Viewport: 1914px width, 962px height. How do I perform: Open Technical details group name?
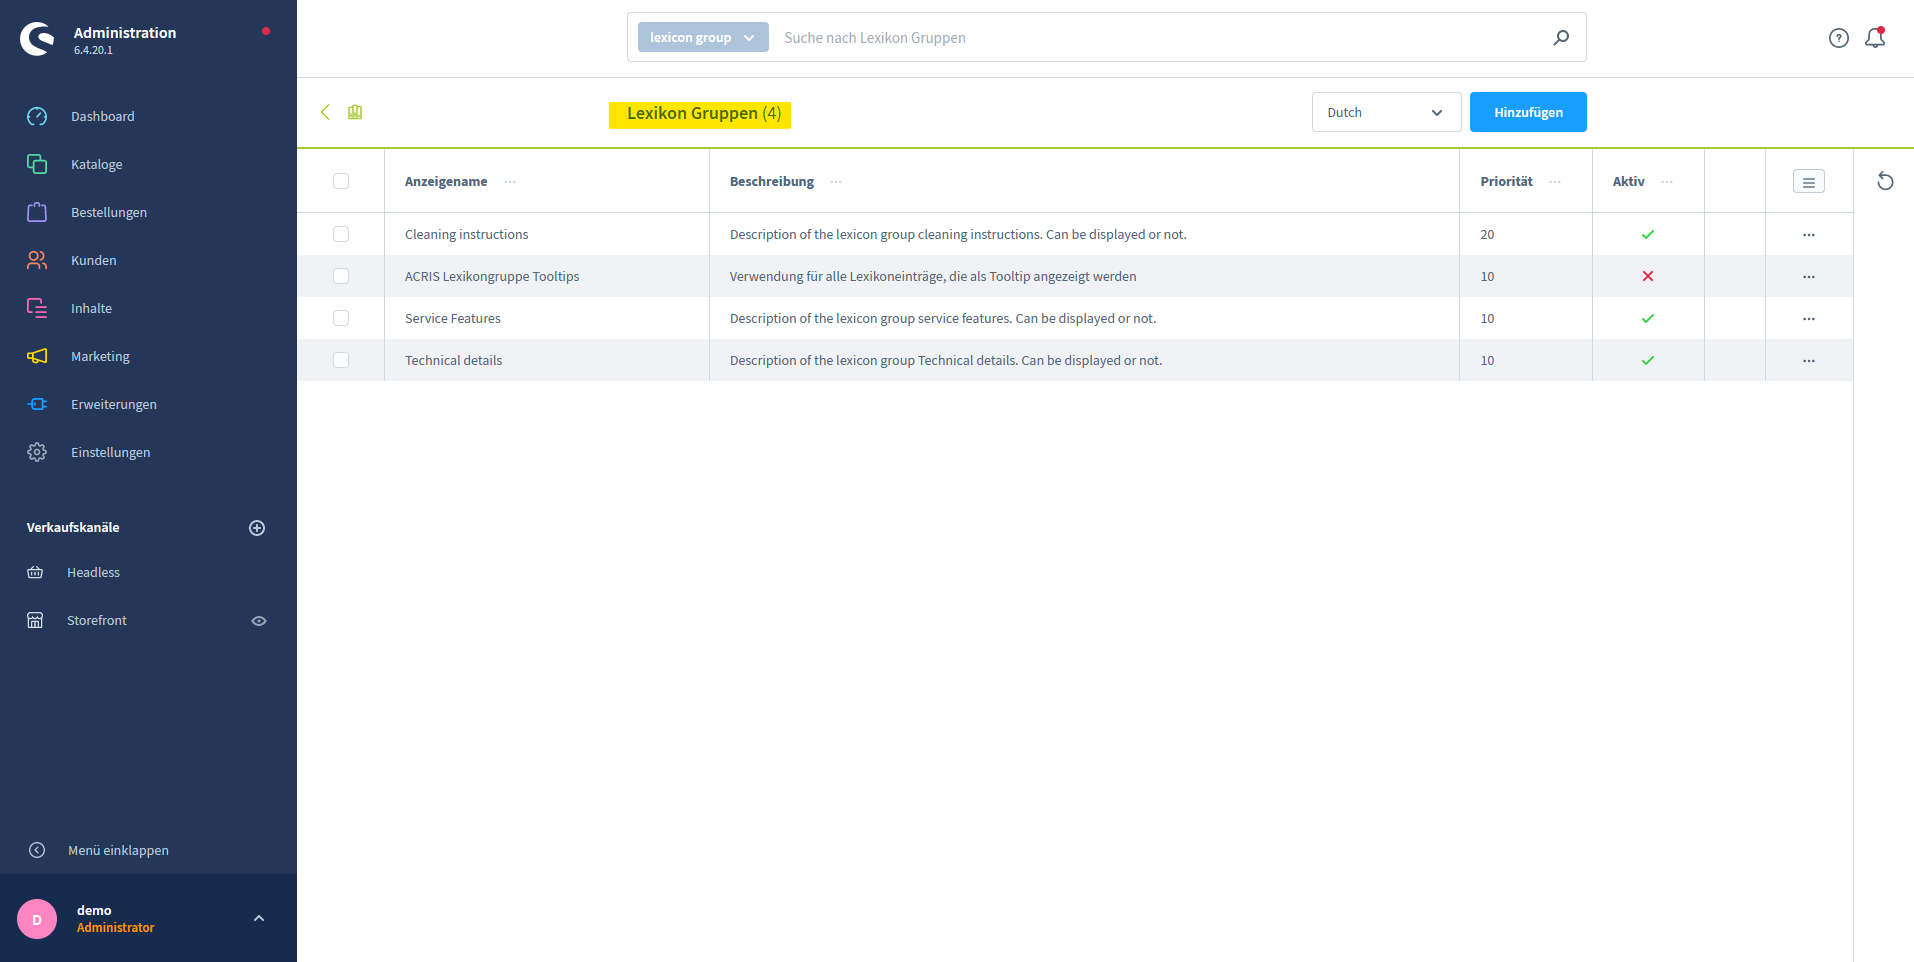453,360
